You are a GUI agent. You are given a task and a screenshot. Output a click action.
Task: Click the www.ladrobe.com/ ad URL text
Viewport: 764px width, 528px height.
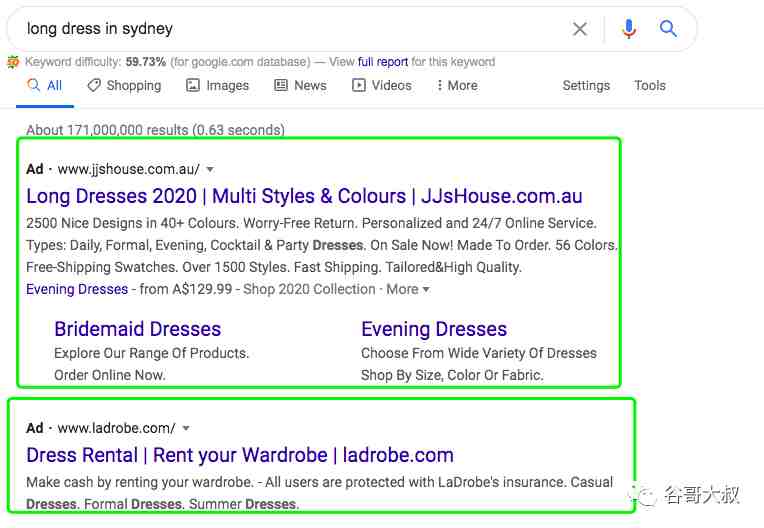click(116, 429)
